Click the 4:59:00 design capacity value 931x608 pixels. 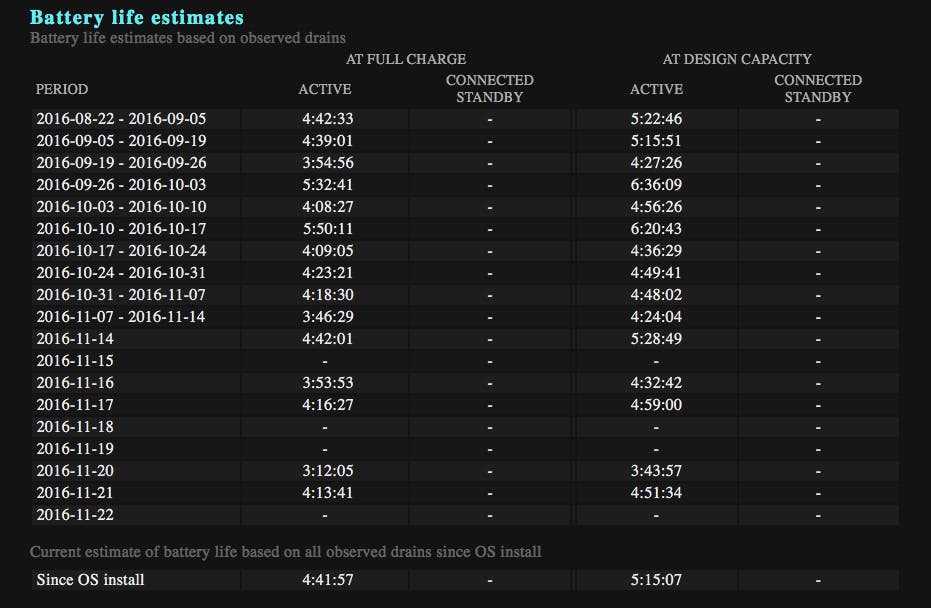656,405
